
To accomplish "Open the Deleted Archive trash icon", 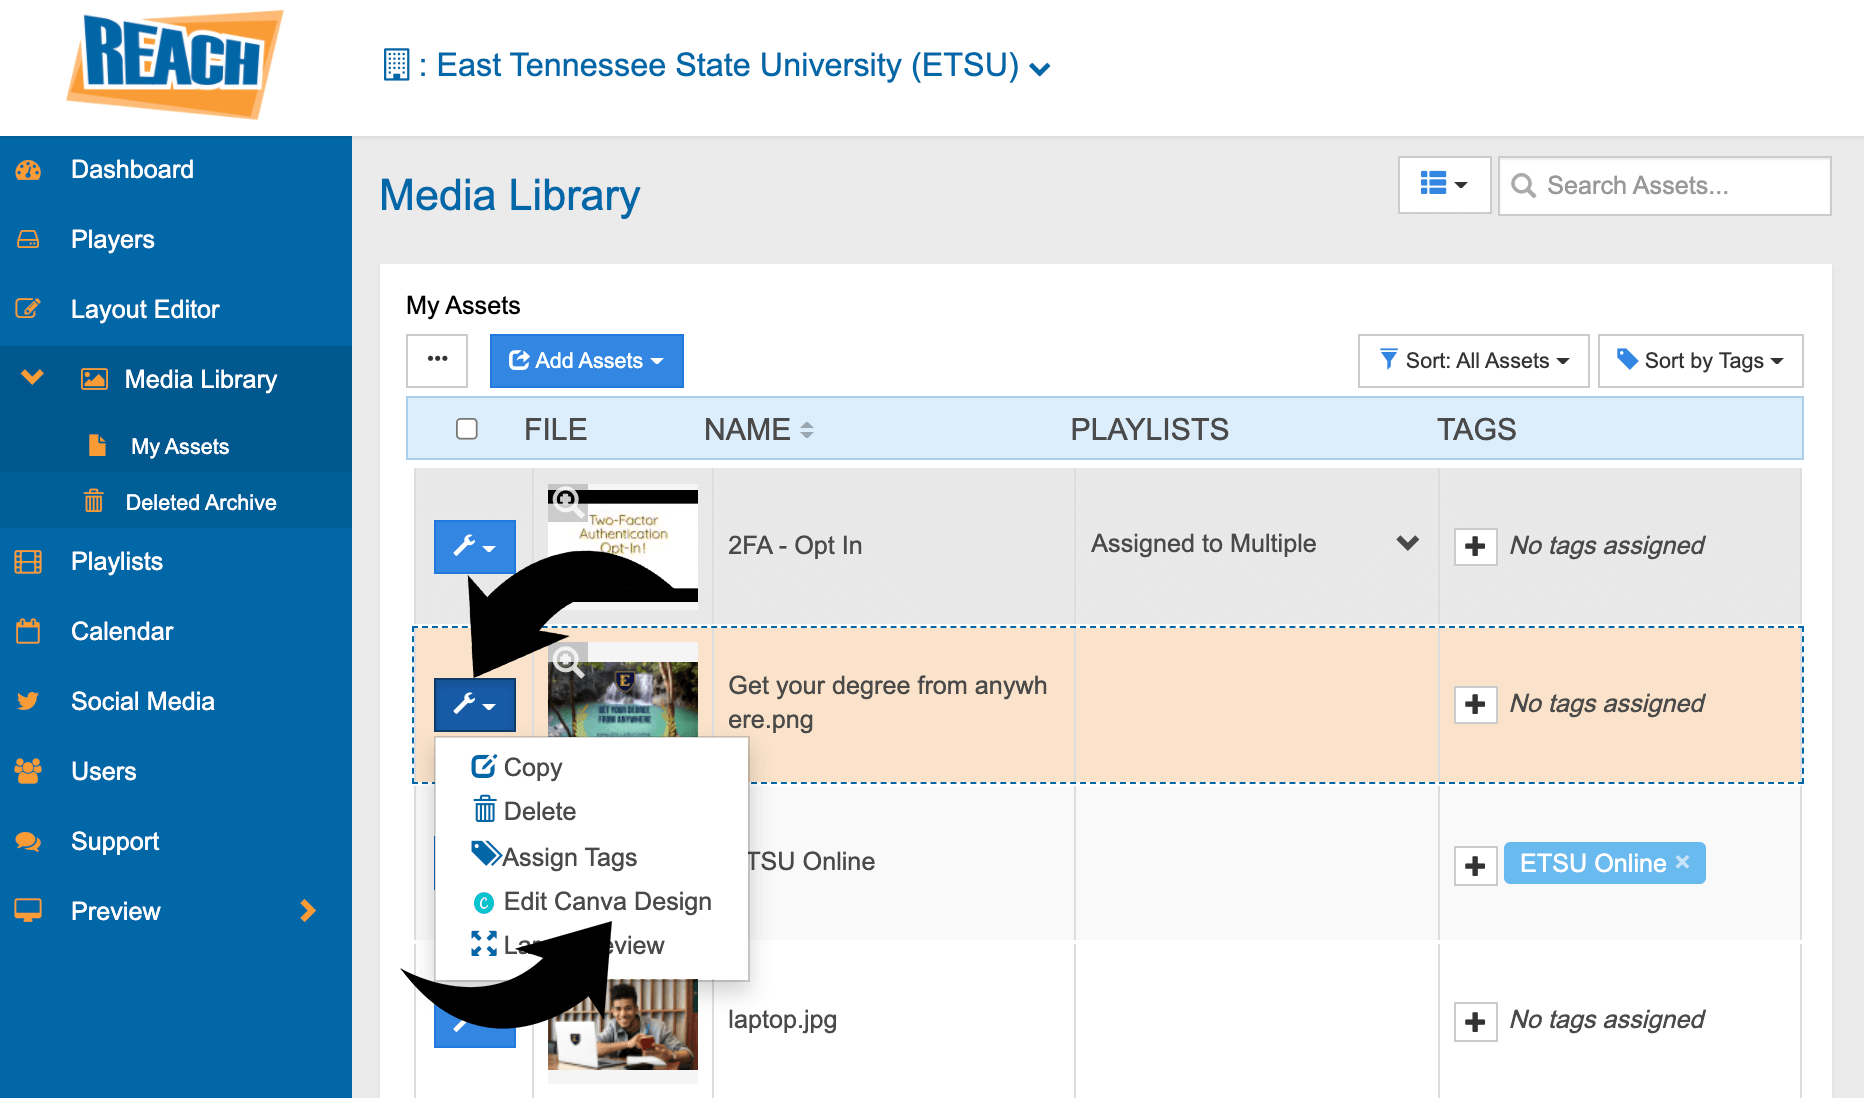I will pos(93,502).
